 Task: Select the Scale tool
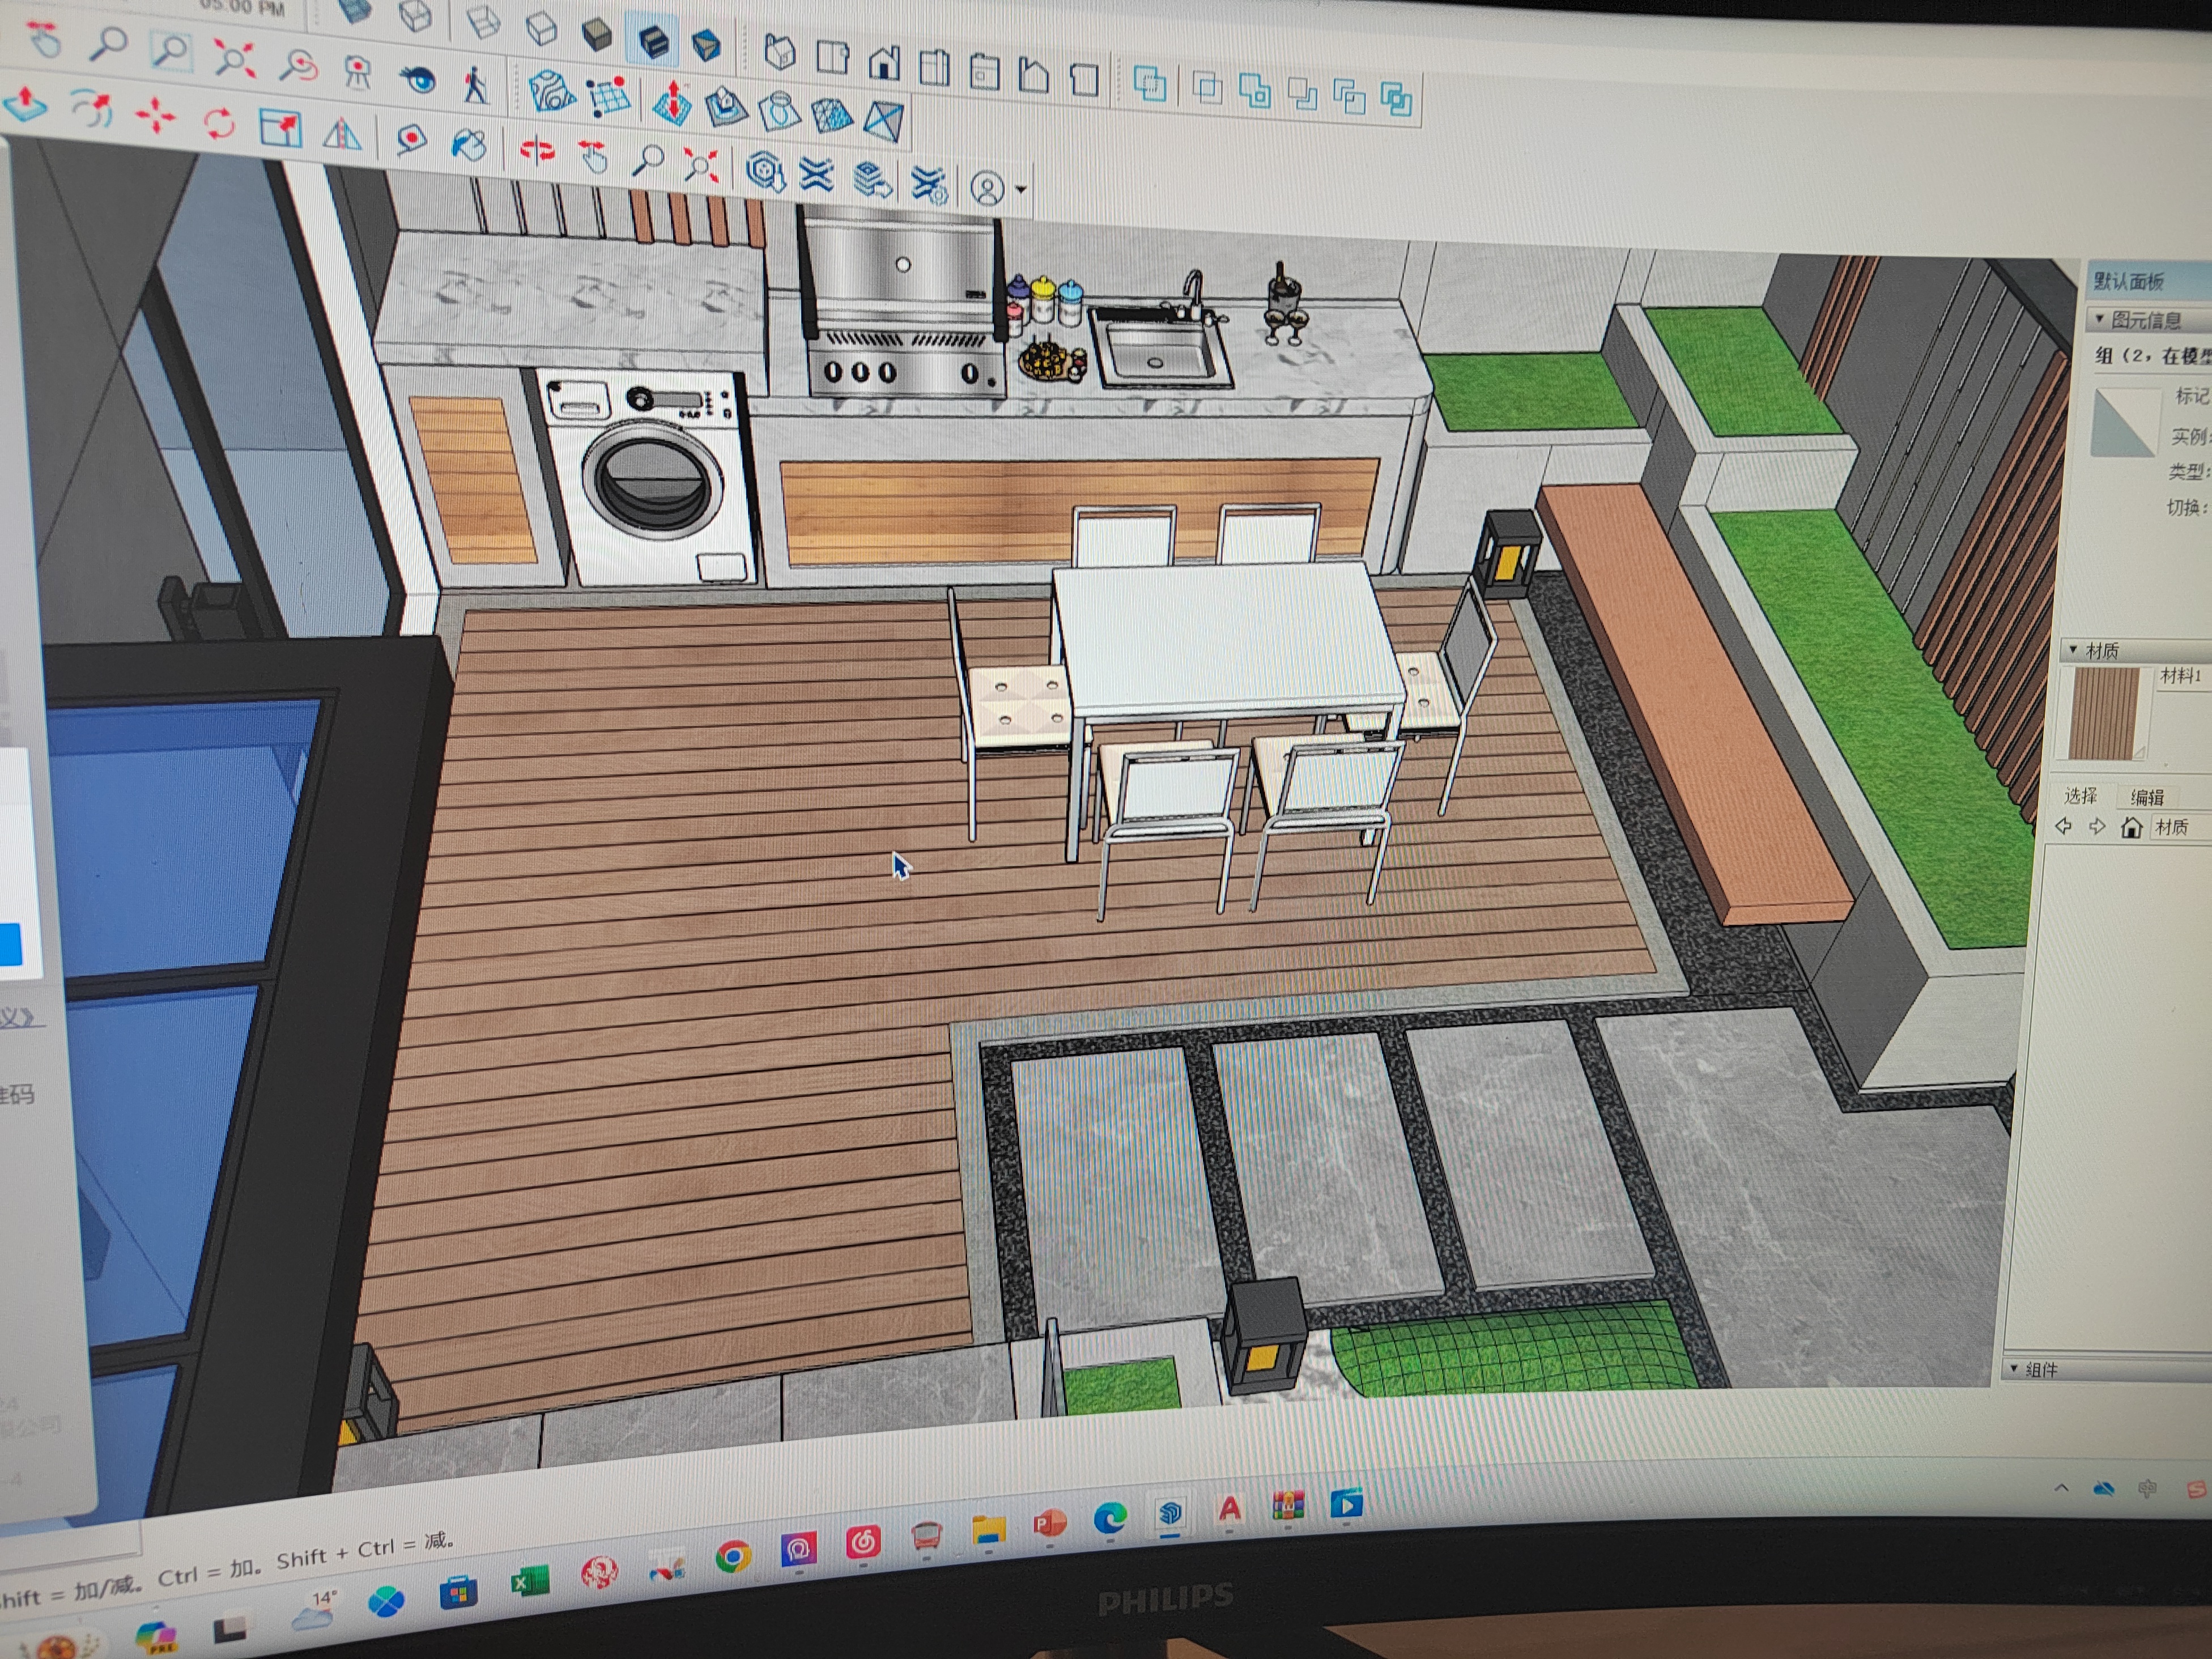[x=281, y=128]
